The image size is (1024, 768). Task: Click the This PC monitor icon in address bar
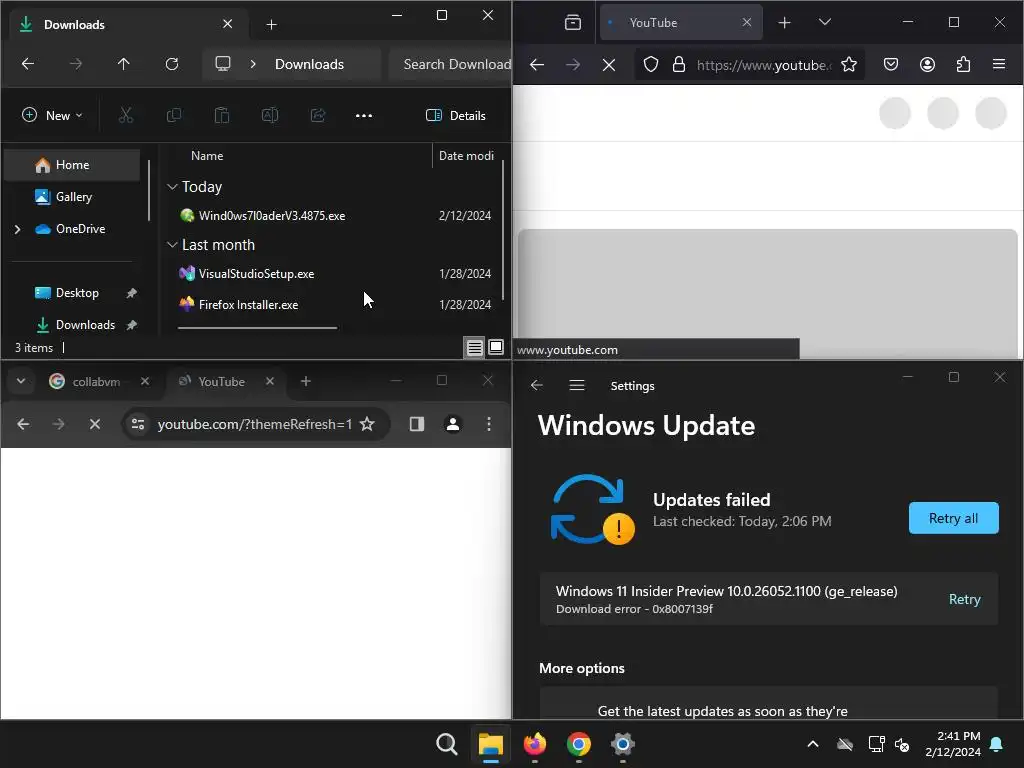click(223, 64)
